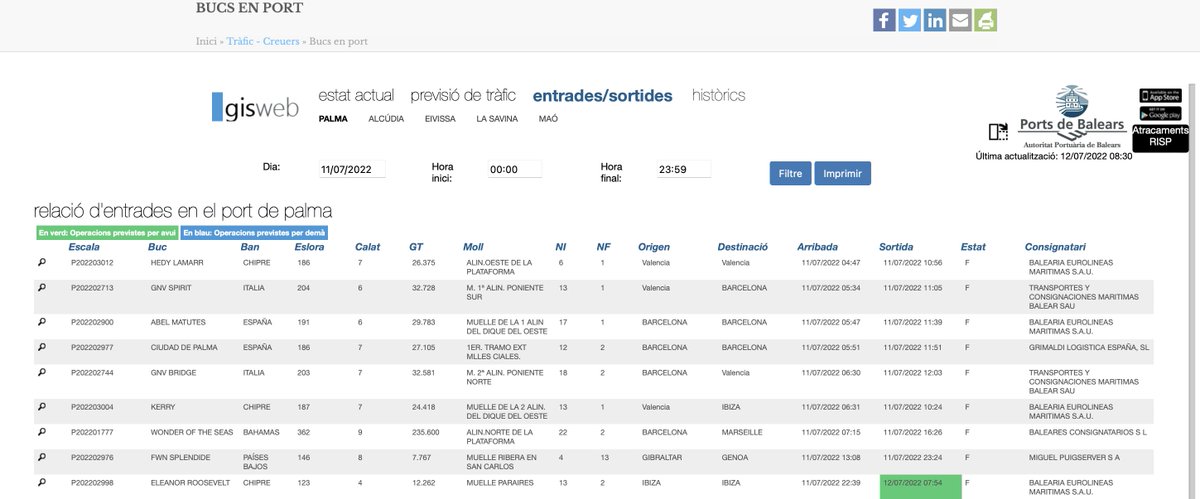Open Atracaments RISP button
The width and height of the screenshot is (1200, 499).
click(1160, 137)
